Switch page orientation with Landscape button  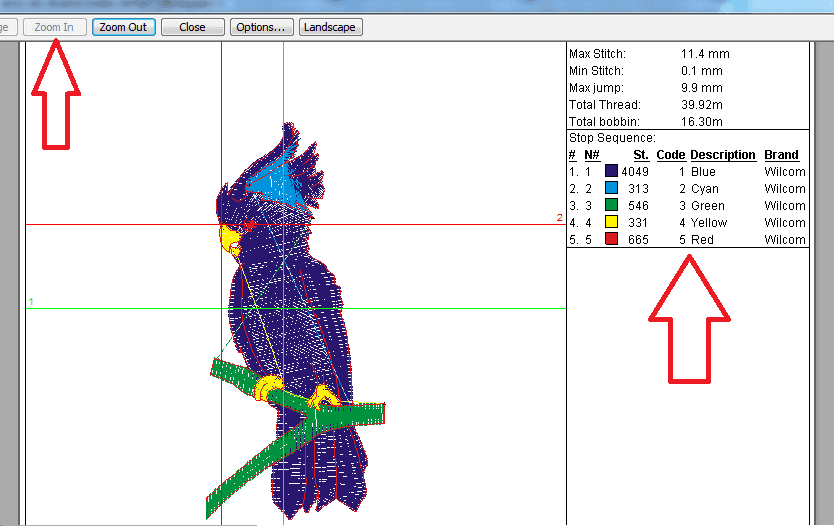pos(330,27)
